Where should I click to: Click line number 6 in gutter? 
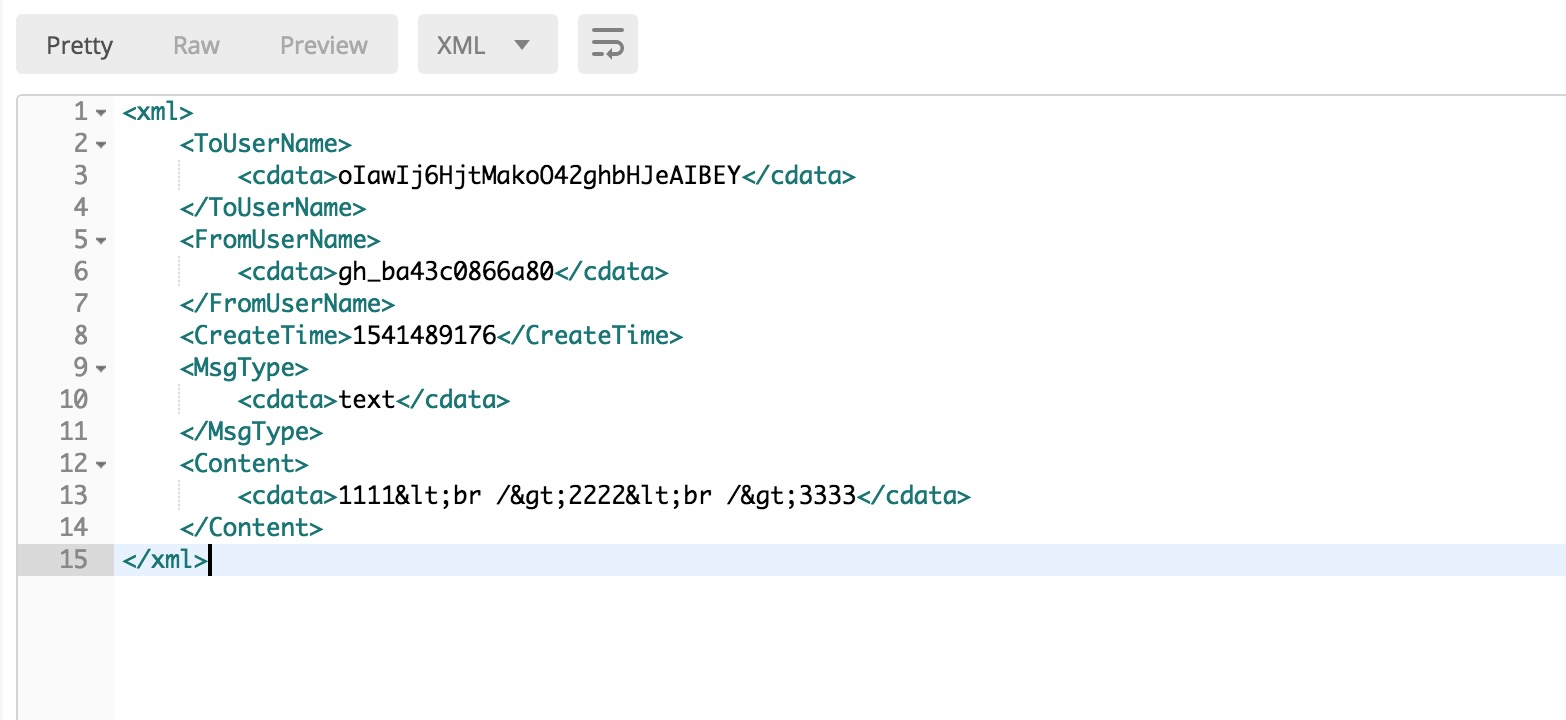80,272
